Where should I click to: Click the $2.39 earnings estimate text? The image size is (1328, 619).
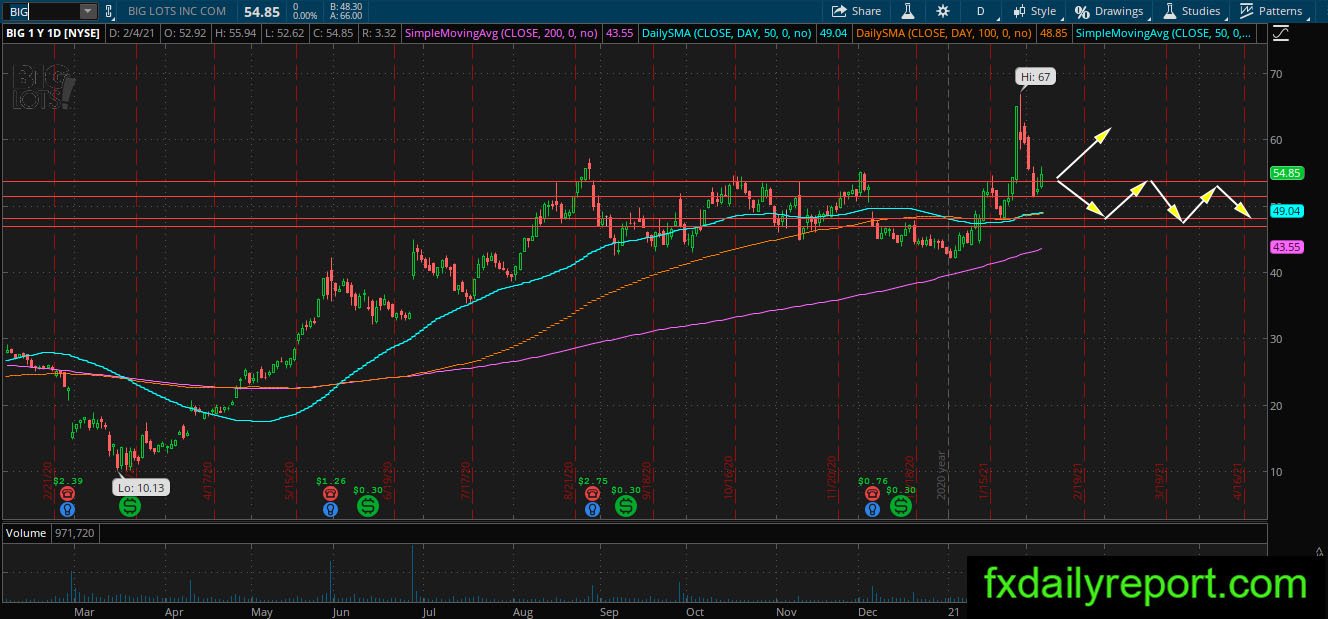coord(66,481)
